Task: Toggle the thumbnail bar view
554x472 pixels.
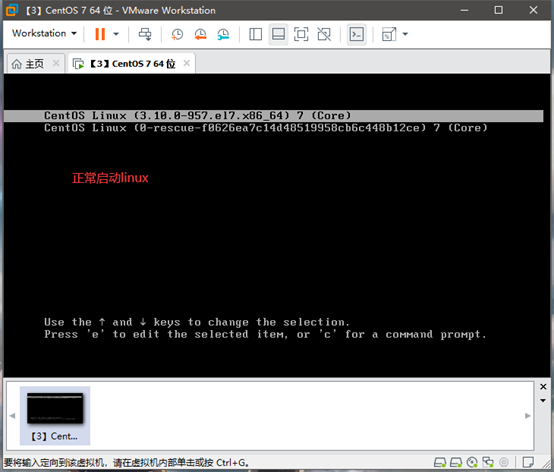Action: (x=278, y=34)
